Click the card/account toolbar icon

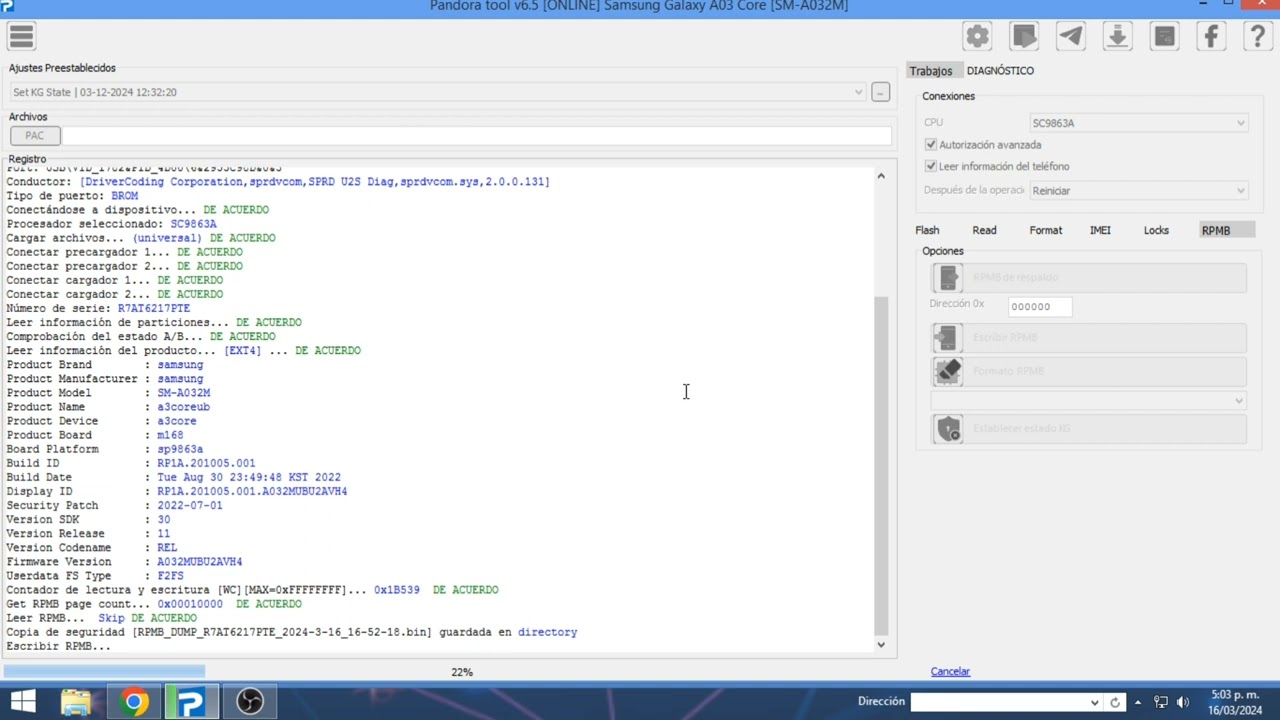[x=1164, y=37]
